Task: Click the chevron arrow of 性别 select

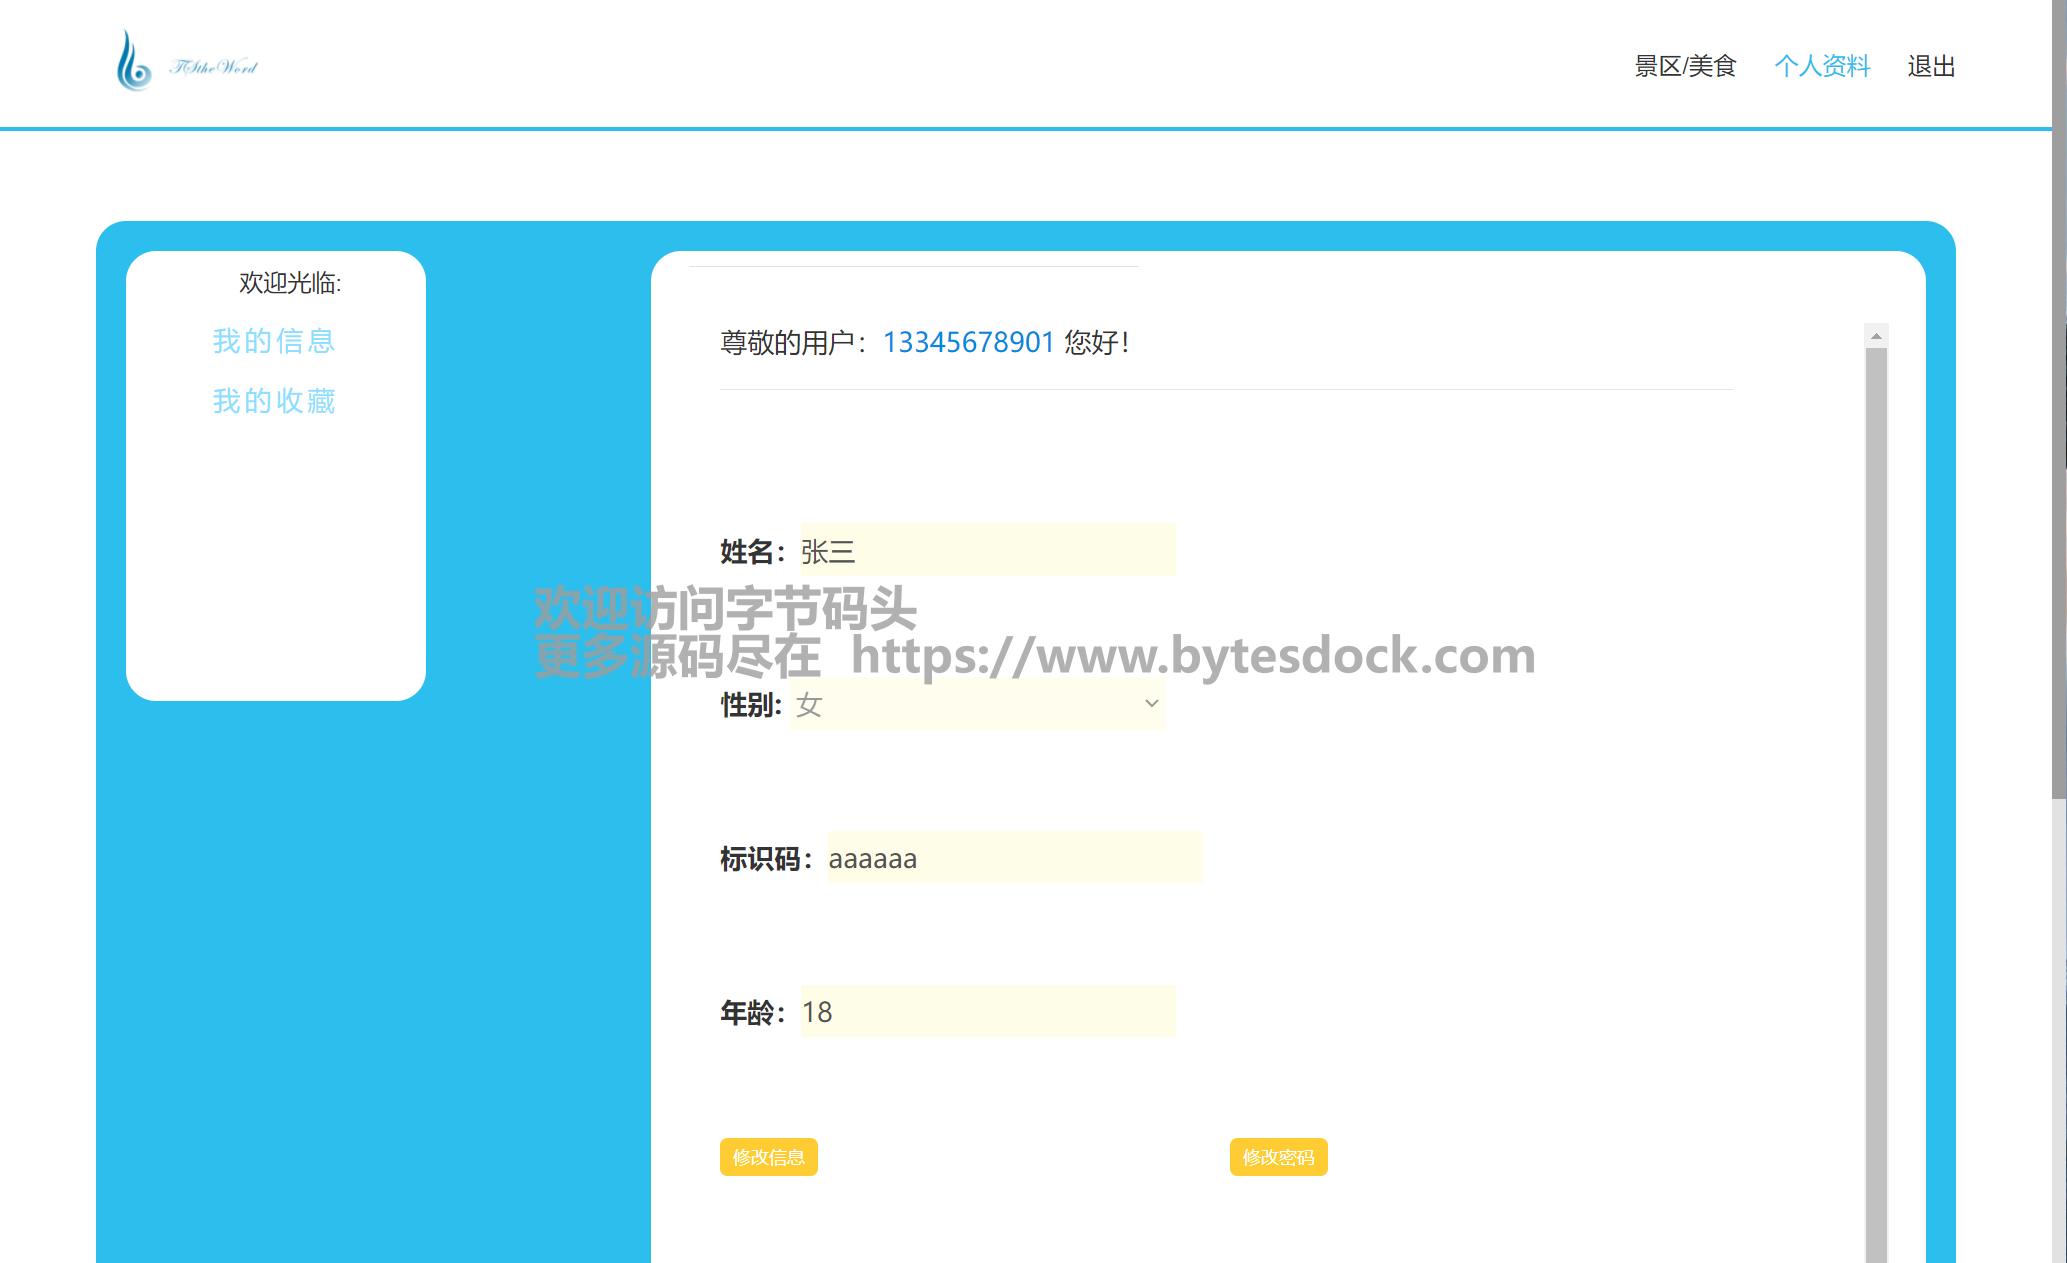Action: (x=1151, y=704)
